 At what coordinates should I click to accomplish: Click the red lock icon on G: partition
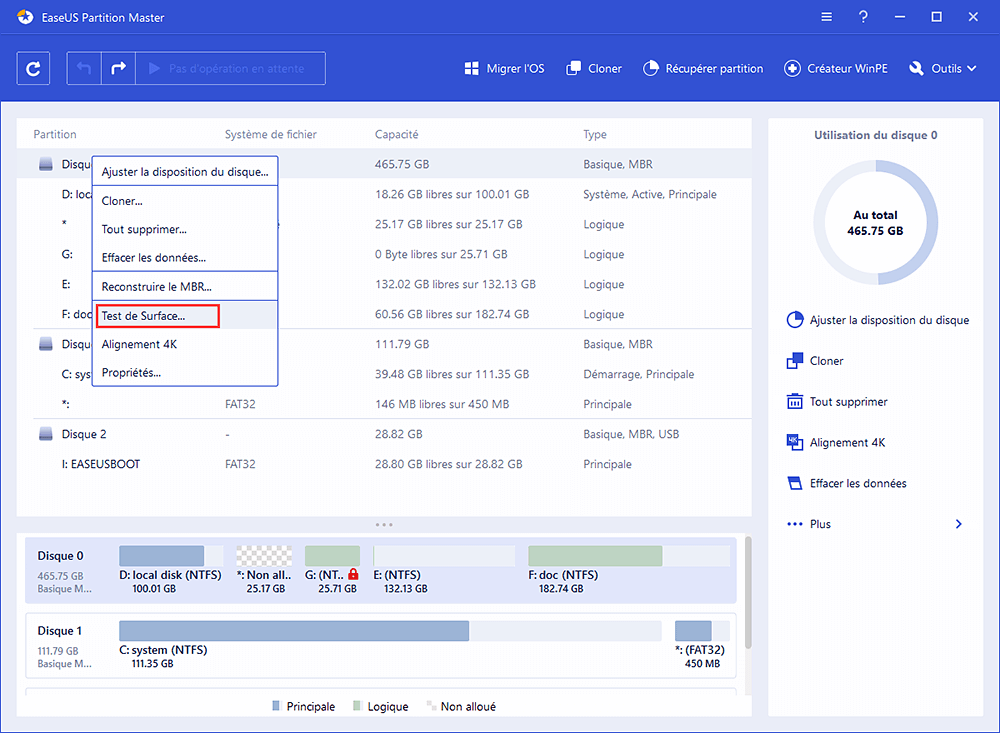coord(353,574)
